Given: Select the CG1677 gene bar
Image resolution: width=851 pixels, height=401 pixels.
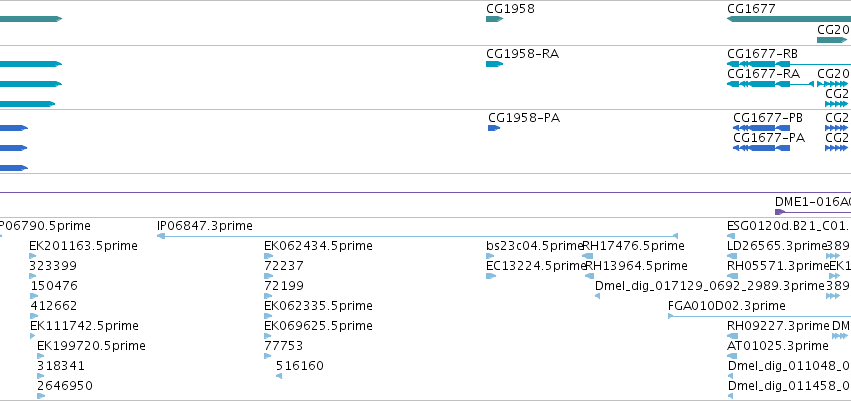Looking at the screenshot, I should 789,19.
